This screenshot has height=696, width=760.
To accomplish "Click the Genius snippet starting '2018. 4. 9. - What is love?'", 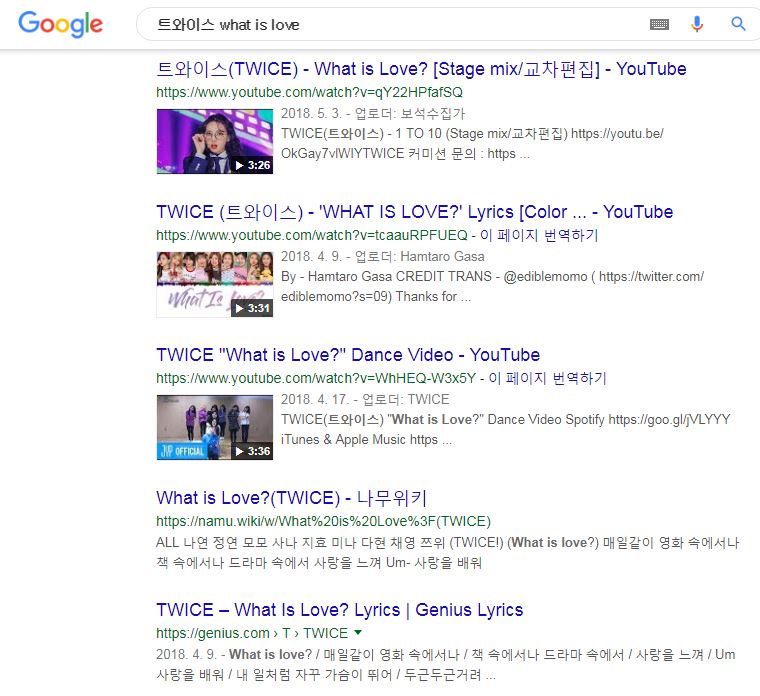I will [445, 664].
